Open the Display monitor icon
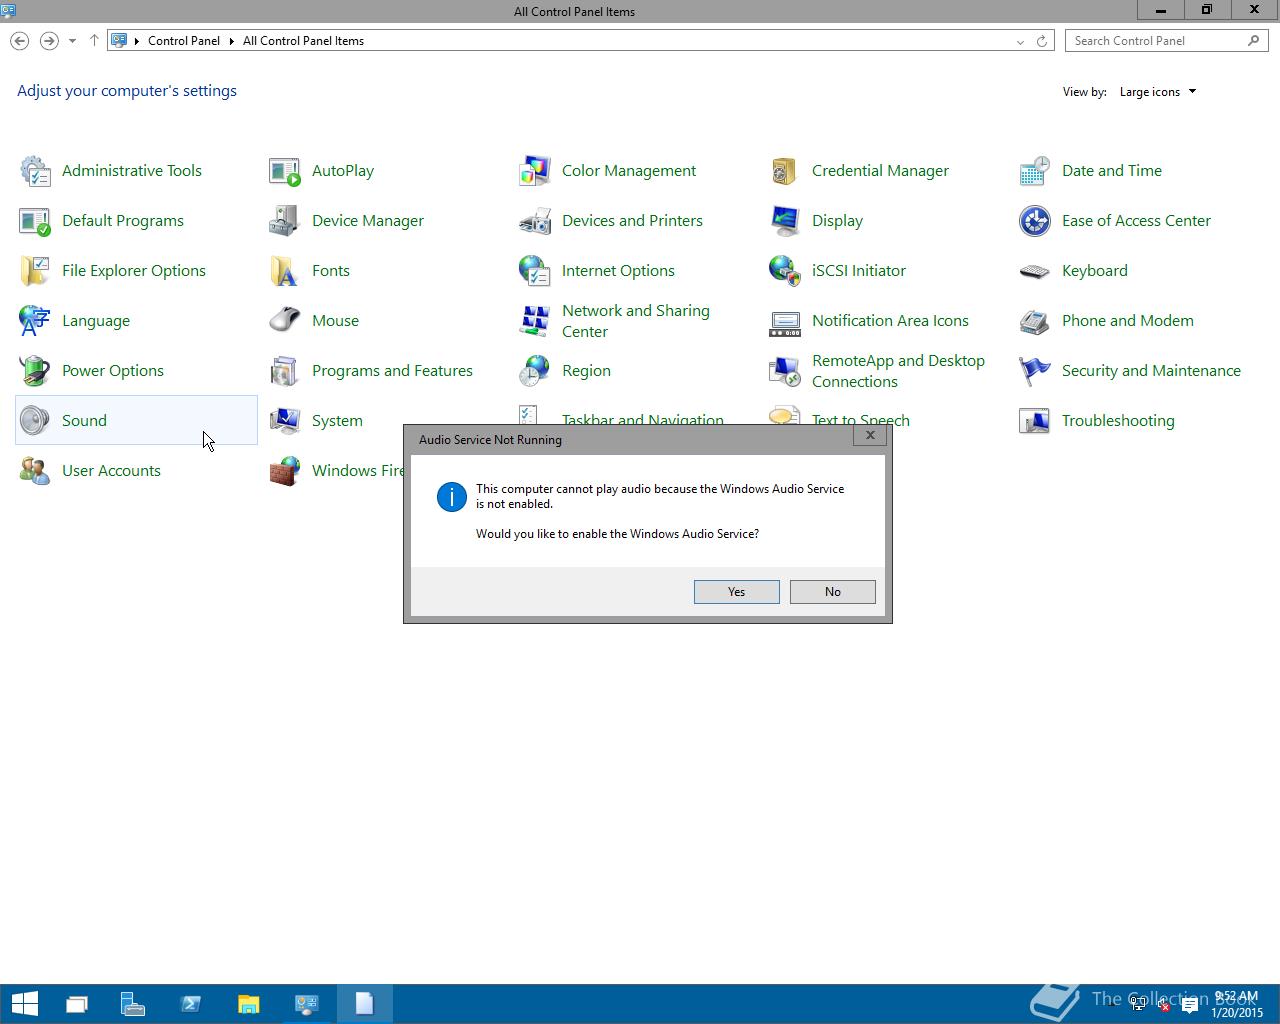The height and width of the screenshot is (1024, 1280). (x=785, y=221)
